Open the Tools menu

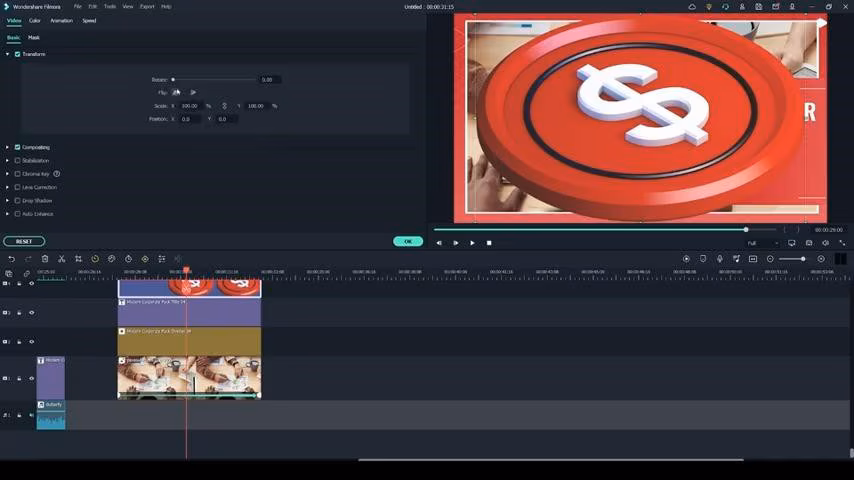click(x=110, y=7)
